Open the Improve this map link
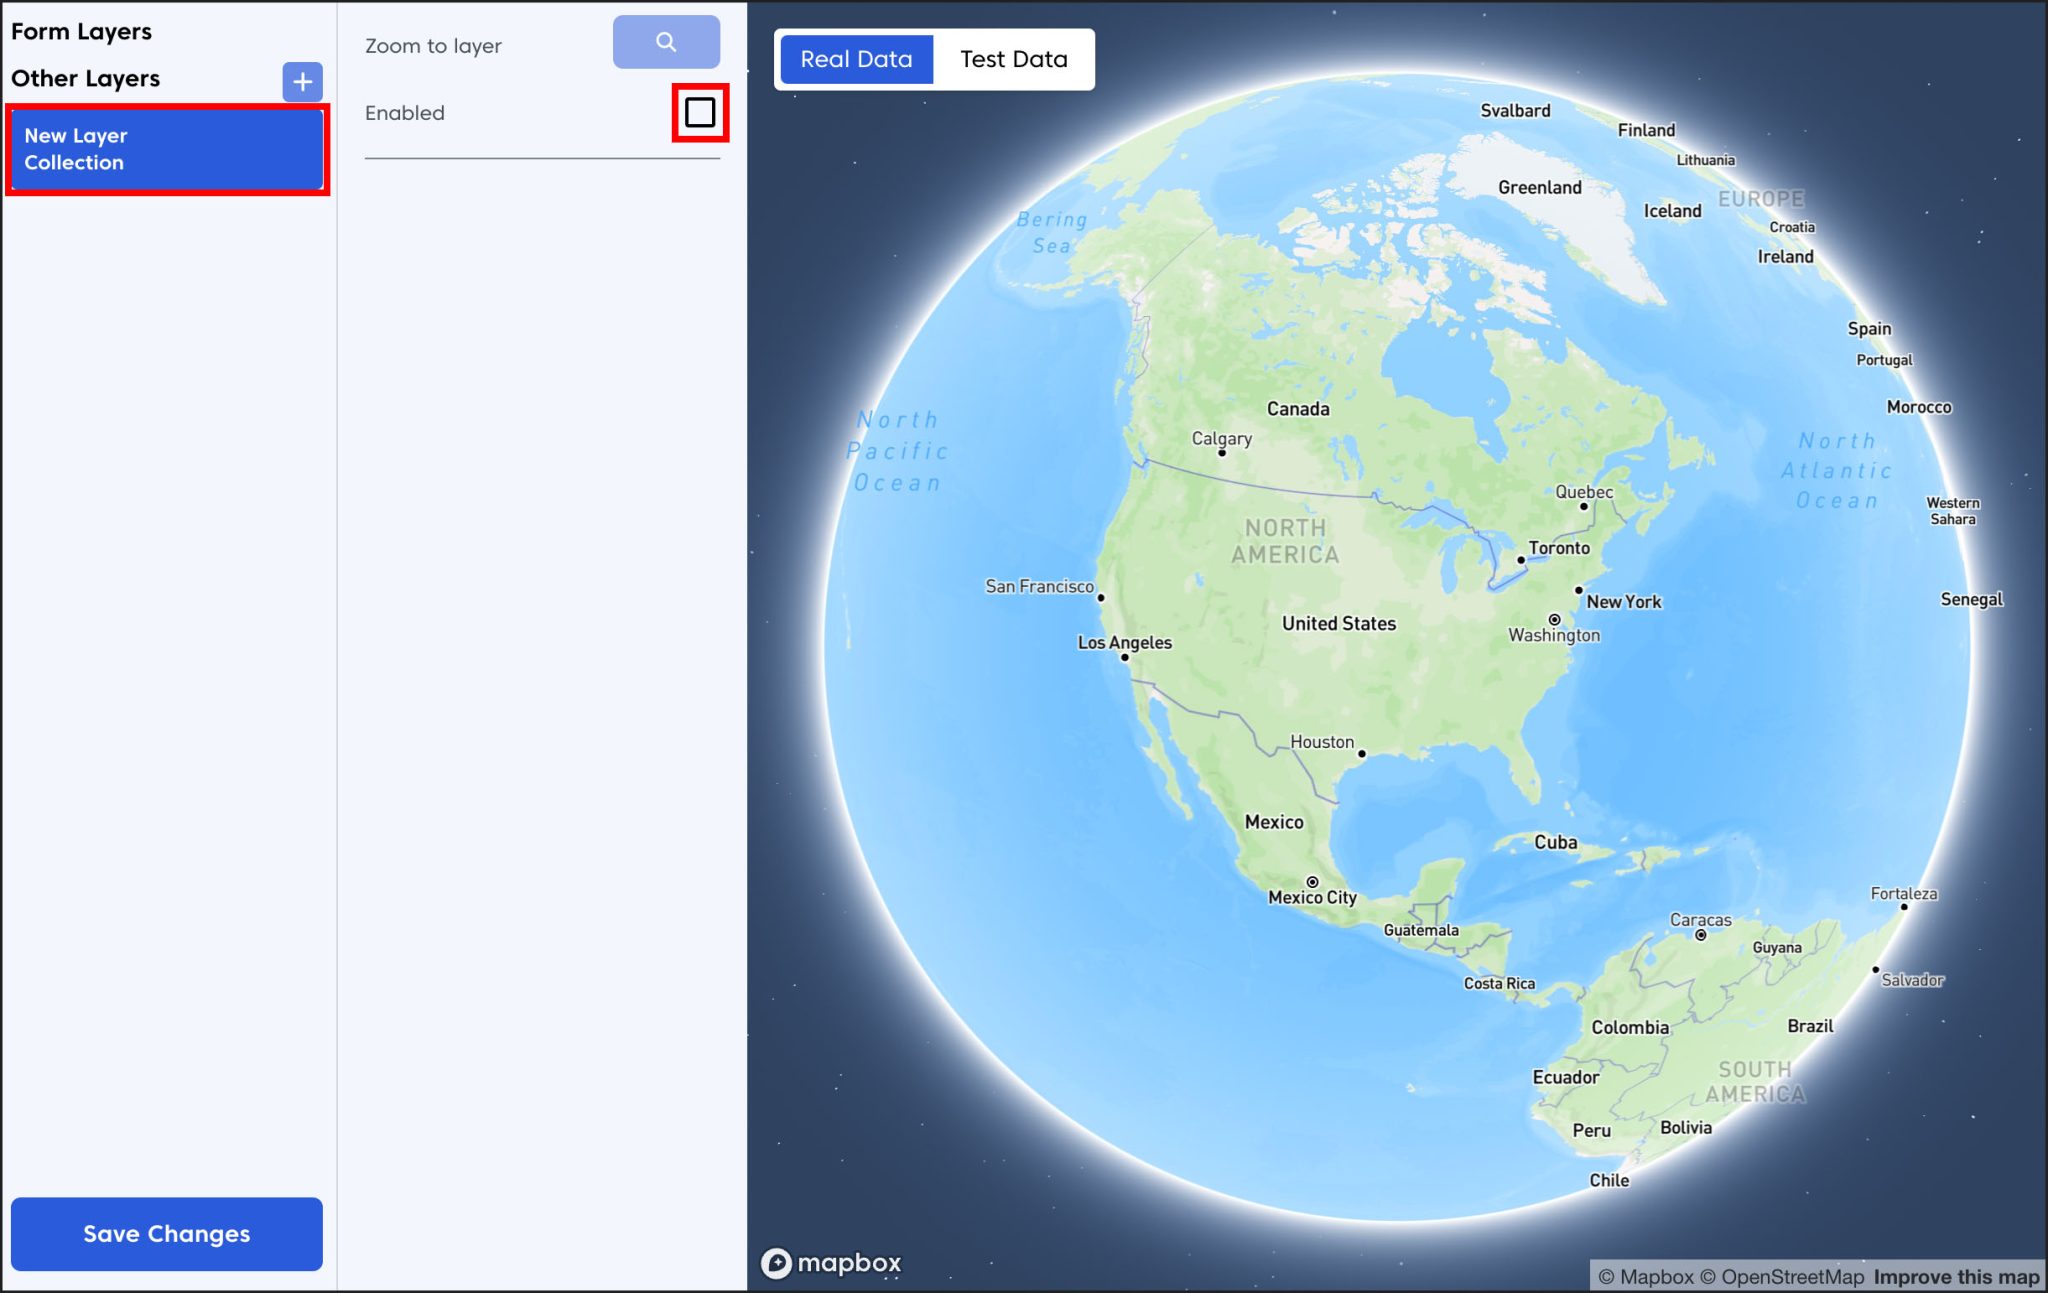This screenshot has width=2048, height=1293. click(1955, 1276)
